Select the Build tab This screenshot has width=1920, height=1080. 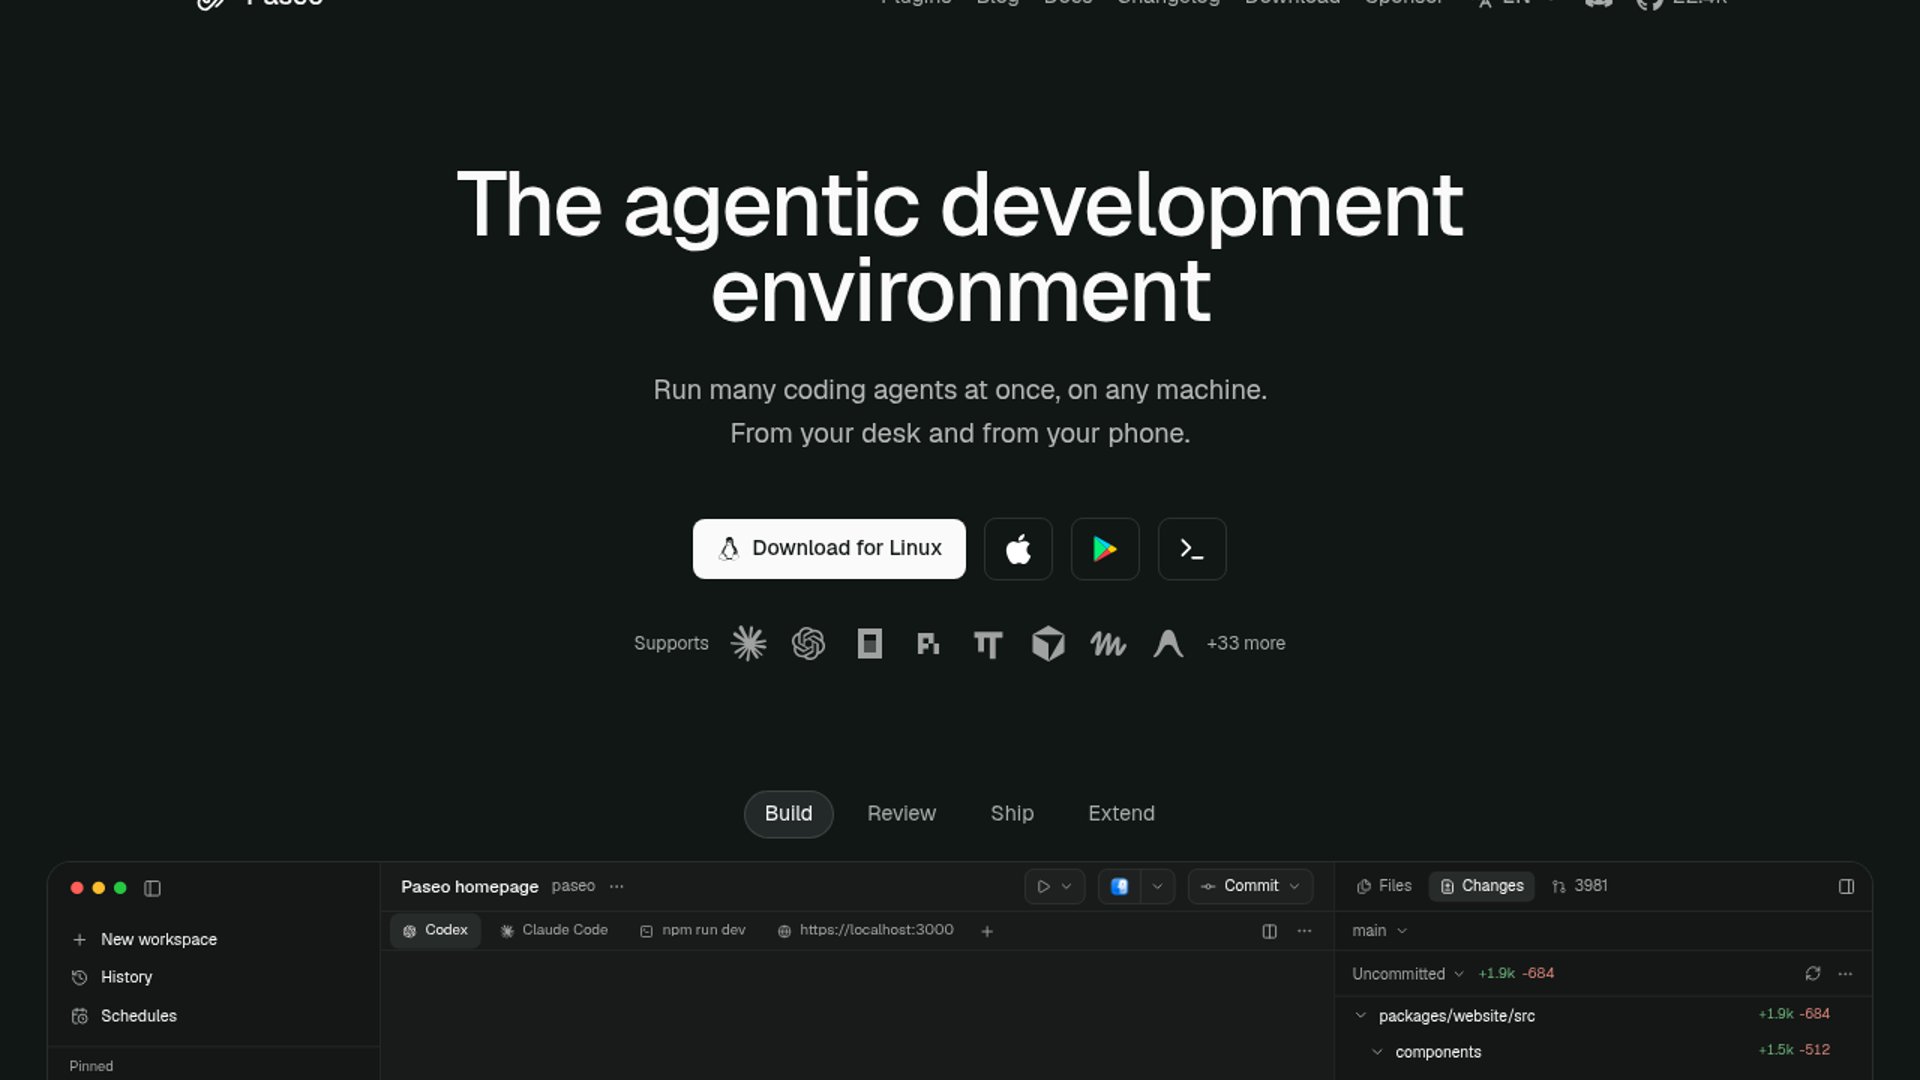tap(788, 814)
